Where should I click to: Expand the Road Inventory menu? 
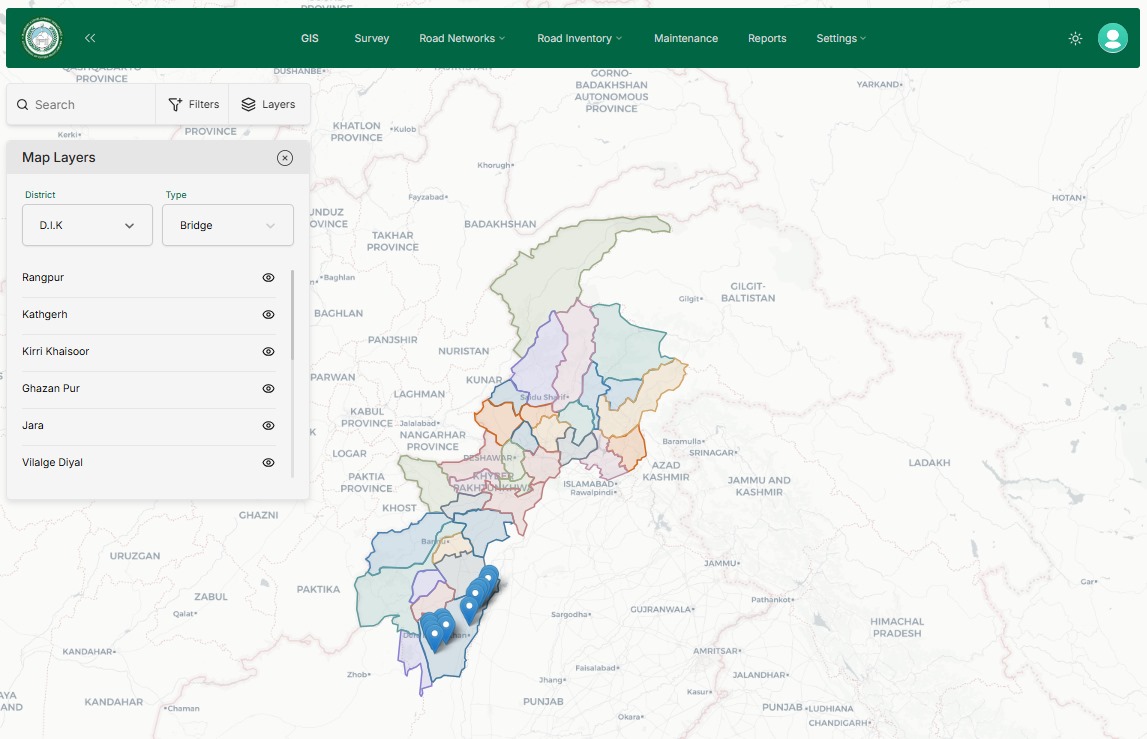(579, 38)
